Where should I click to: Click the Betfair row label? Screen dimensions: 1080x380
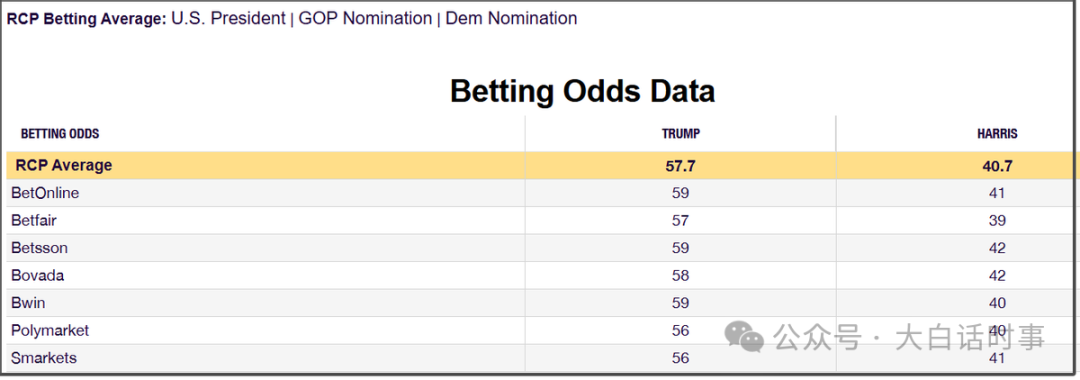click(33, 221)
